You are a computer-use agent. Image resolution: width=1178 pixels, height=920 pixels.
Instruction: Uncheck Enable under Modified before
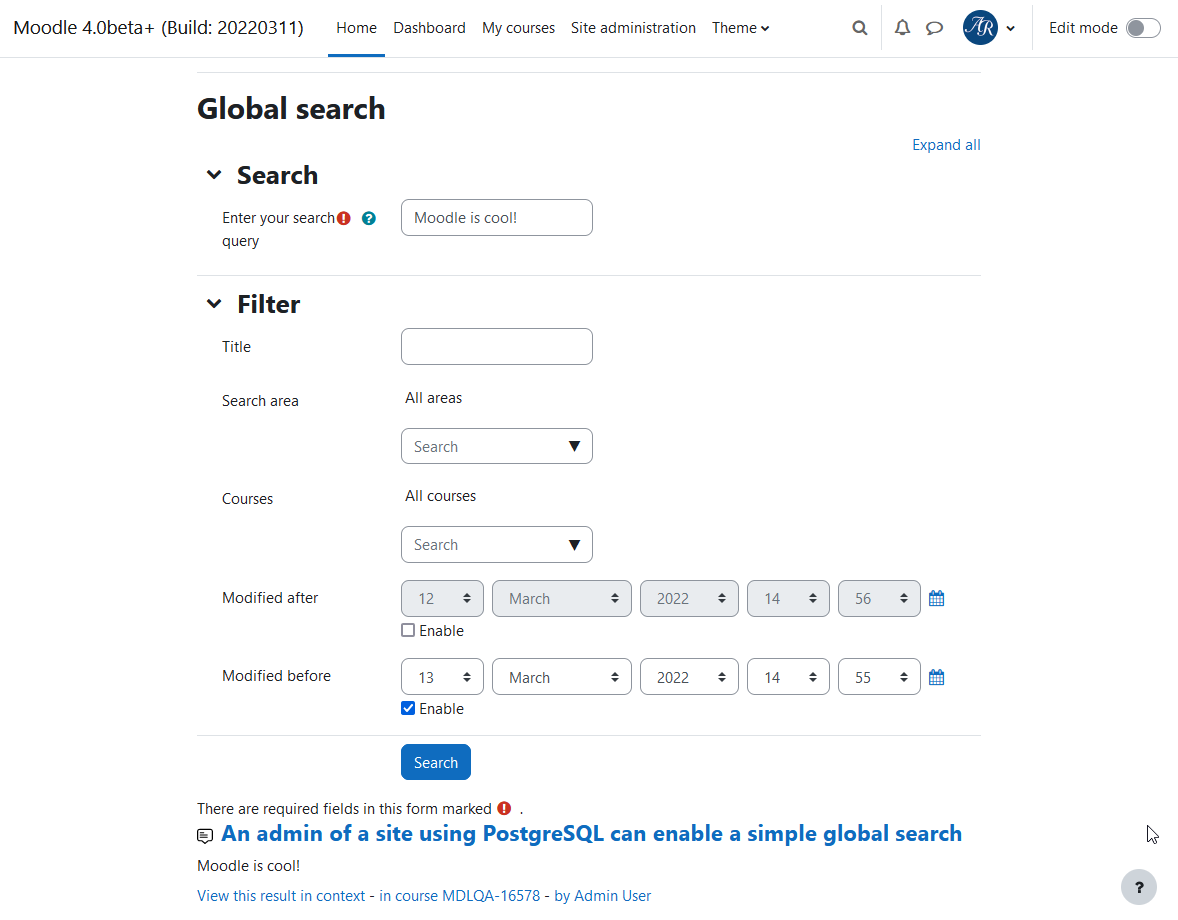pos(408,708)
